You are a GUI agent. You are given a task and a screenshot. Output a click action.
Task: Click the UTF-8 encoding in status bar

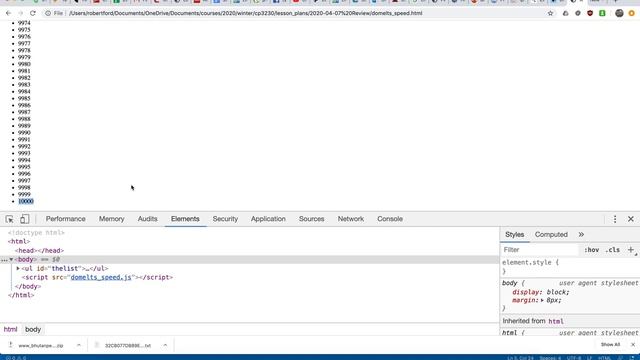click(x=573, y=358)
